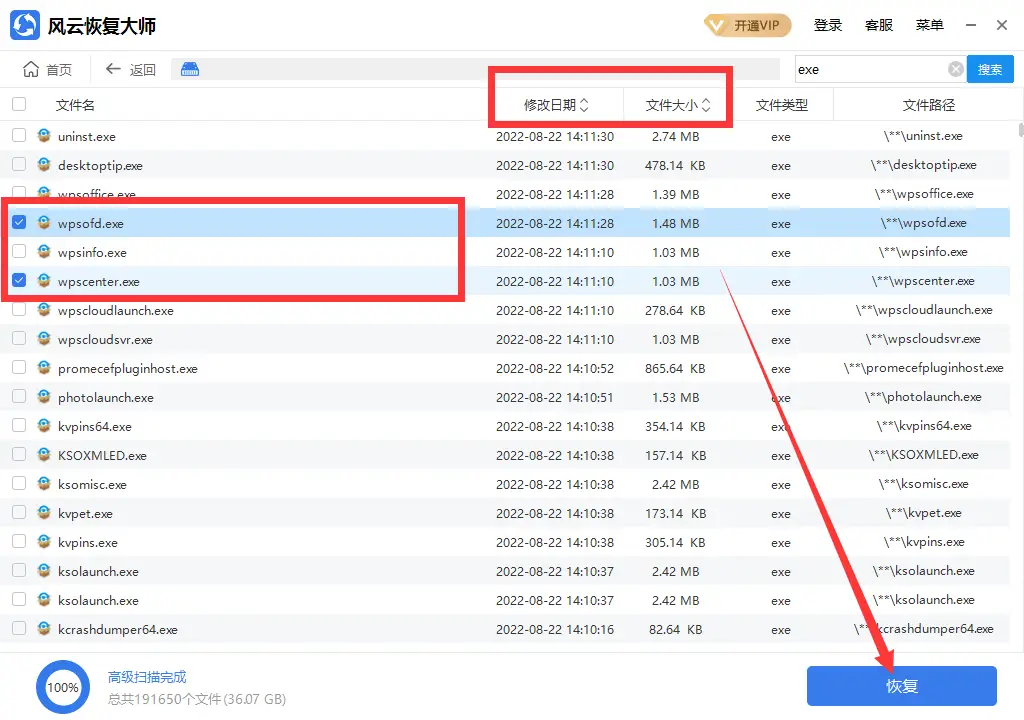Open 客服 customer service

[x=878, y=25]
